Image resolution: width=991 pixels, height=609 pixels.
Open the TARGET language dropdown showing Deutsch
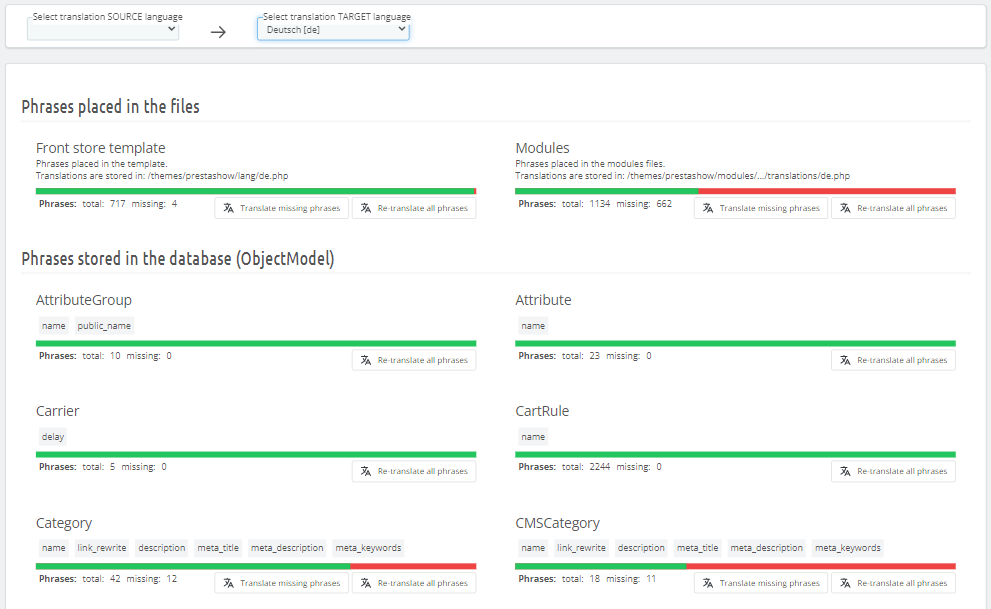point(333,29)
